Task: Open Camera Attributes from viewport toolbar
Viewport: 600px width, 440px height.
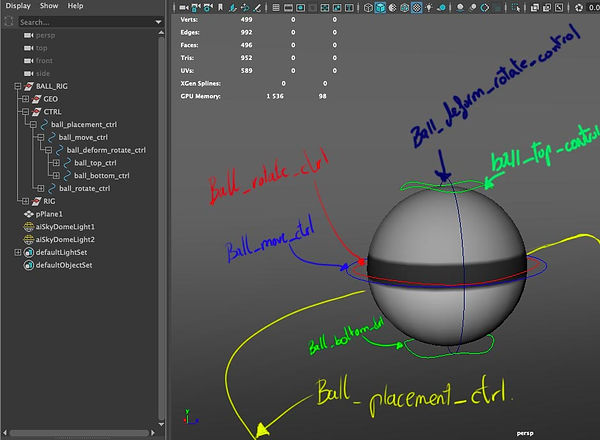Action: coord(208,7)
